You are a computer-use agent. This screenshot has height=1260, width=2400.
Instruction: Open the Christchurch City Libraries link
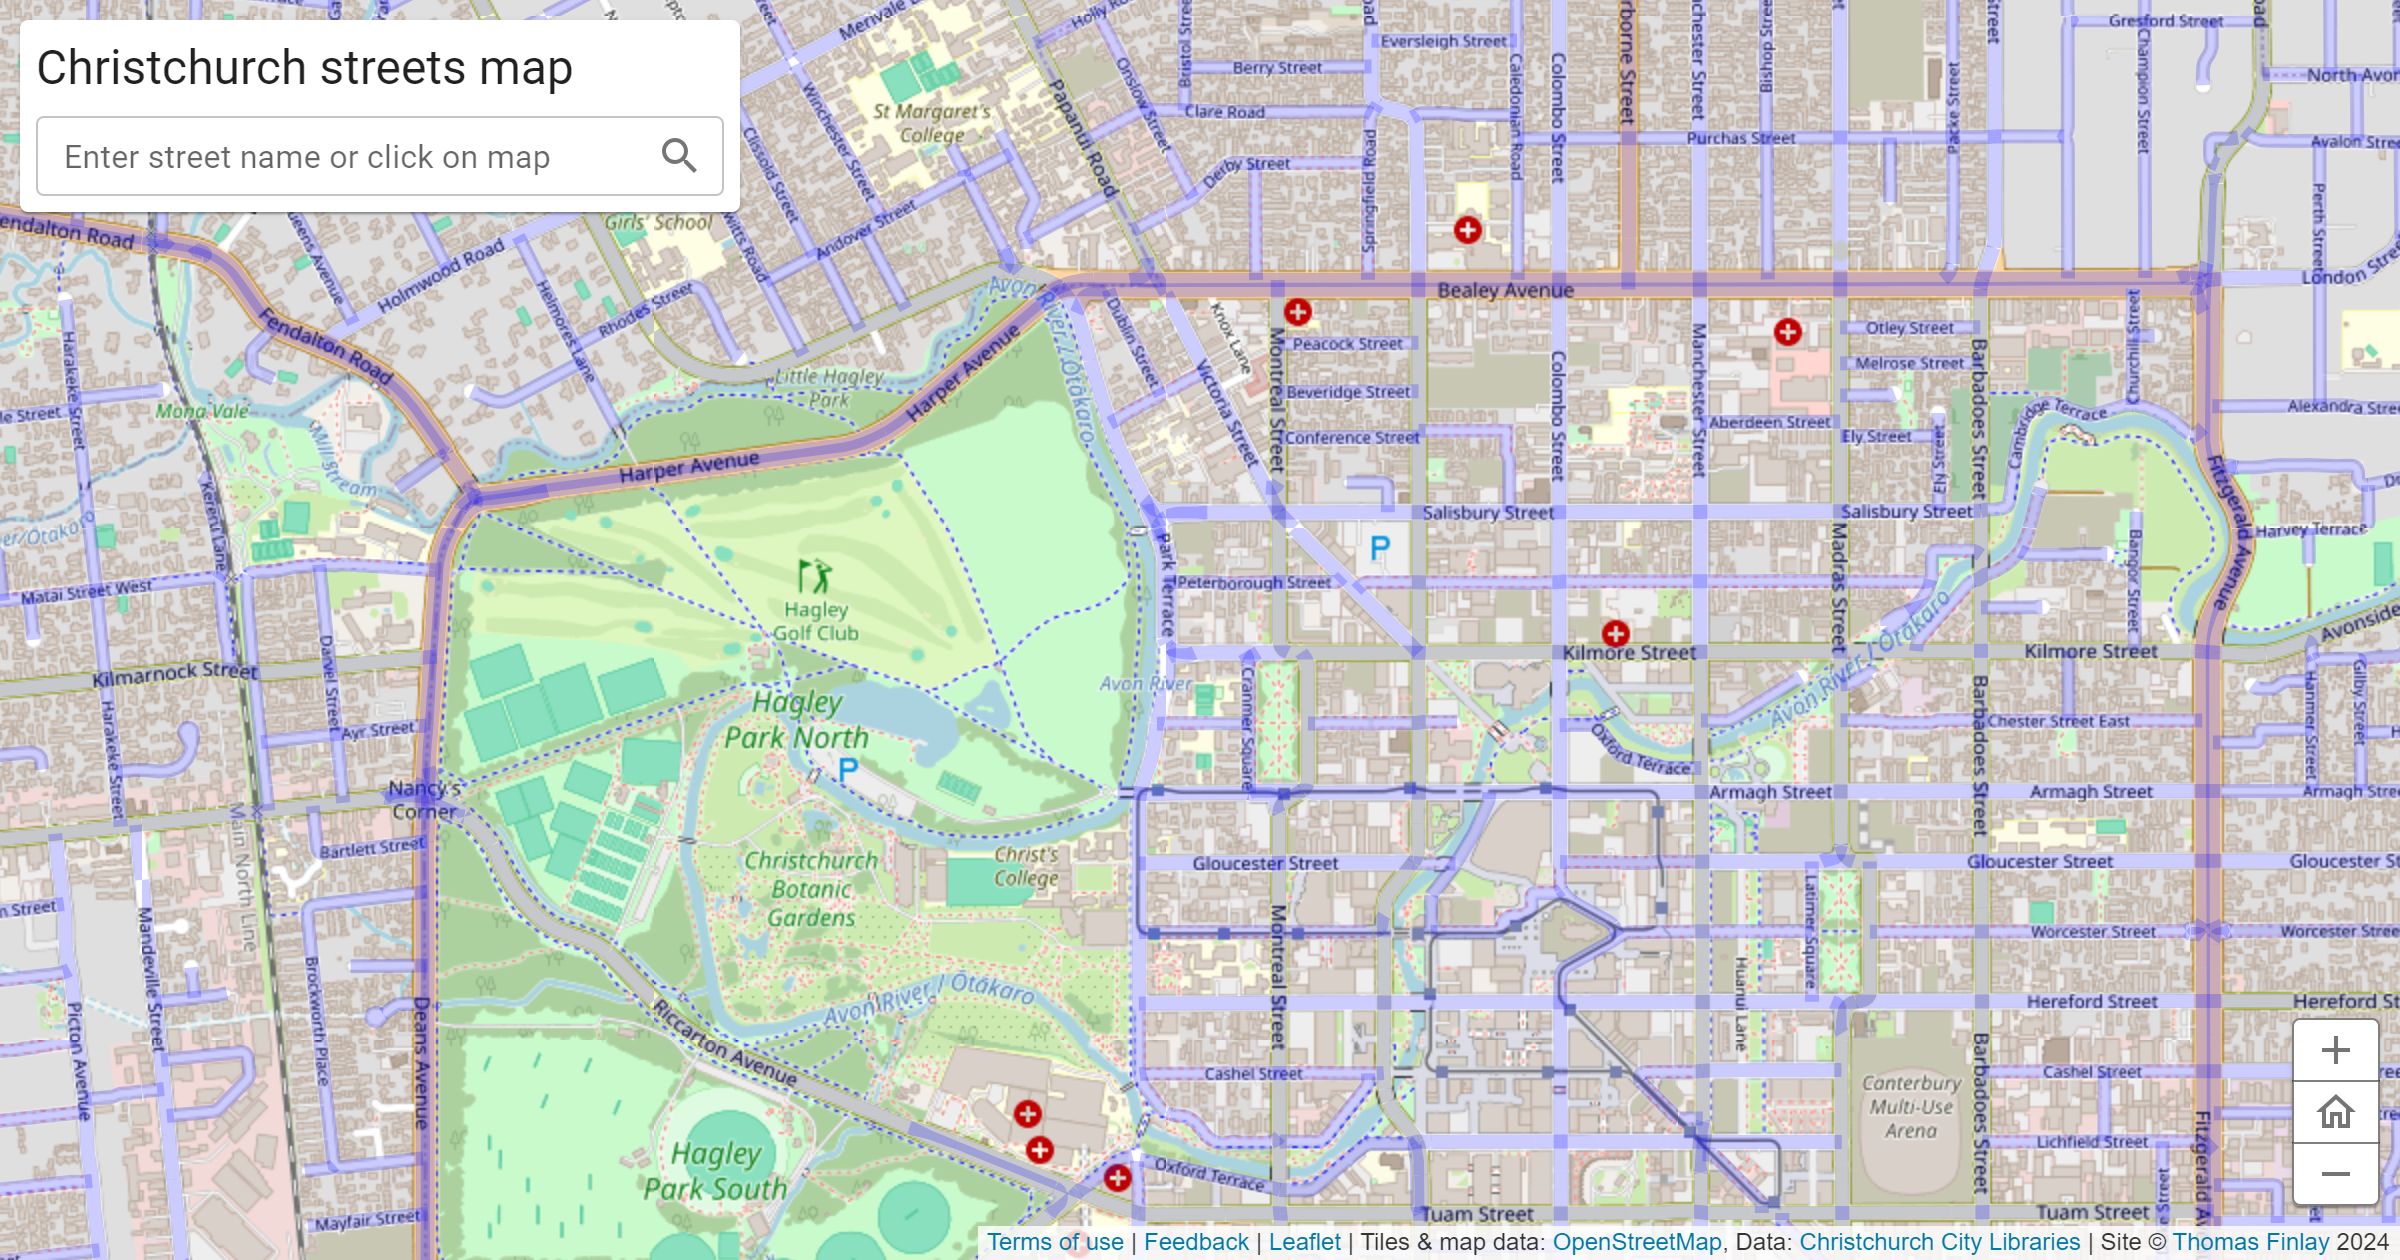pyautogui.click(x=1939, y=1242)
